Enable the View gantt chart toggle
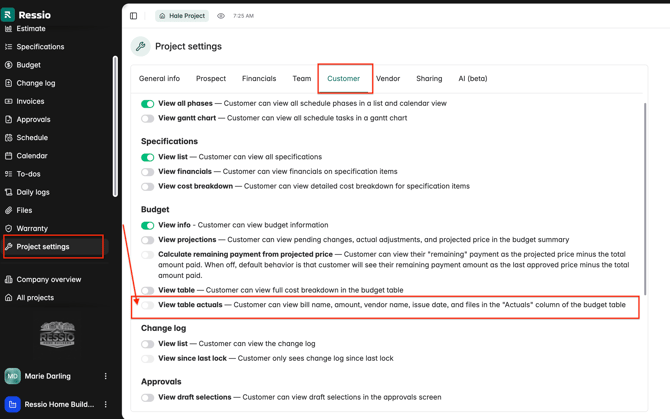The image size is (670, 419). [148, 118]
